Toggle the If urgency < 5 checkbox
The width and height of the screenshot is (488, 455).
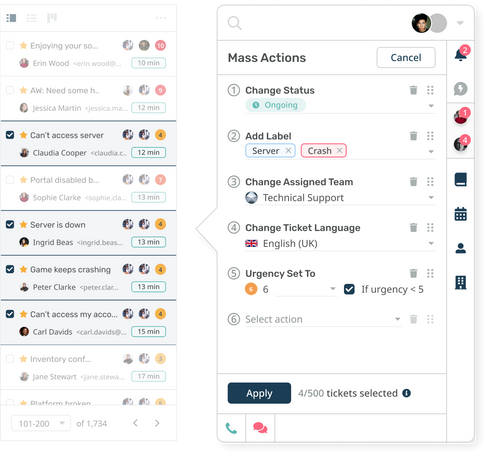(x=349, y=289)
